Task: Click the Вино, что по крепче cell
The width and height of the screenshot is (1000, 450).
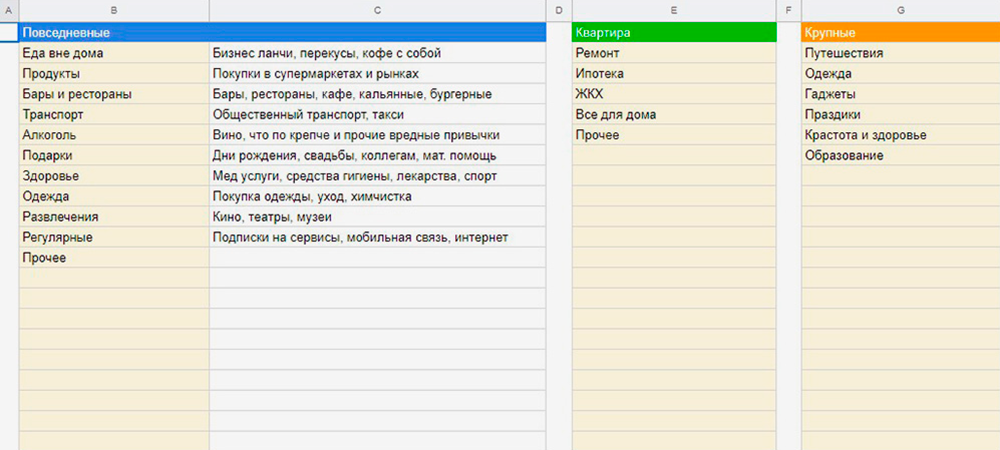Action: tap(378, 135)
